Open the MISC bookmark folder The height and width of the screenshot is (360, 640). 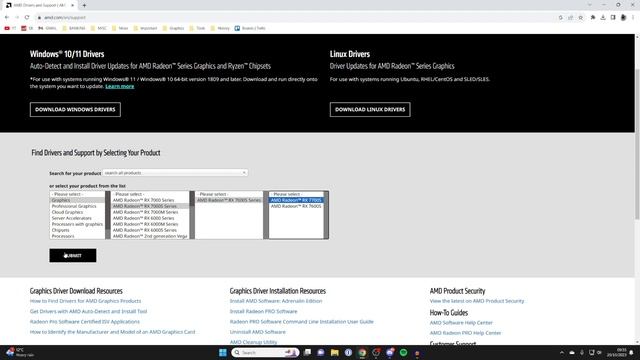pos(98,28)
